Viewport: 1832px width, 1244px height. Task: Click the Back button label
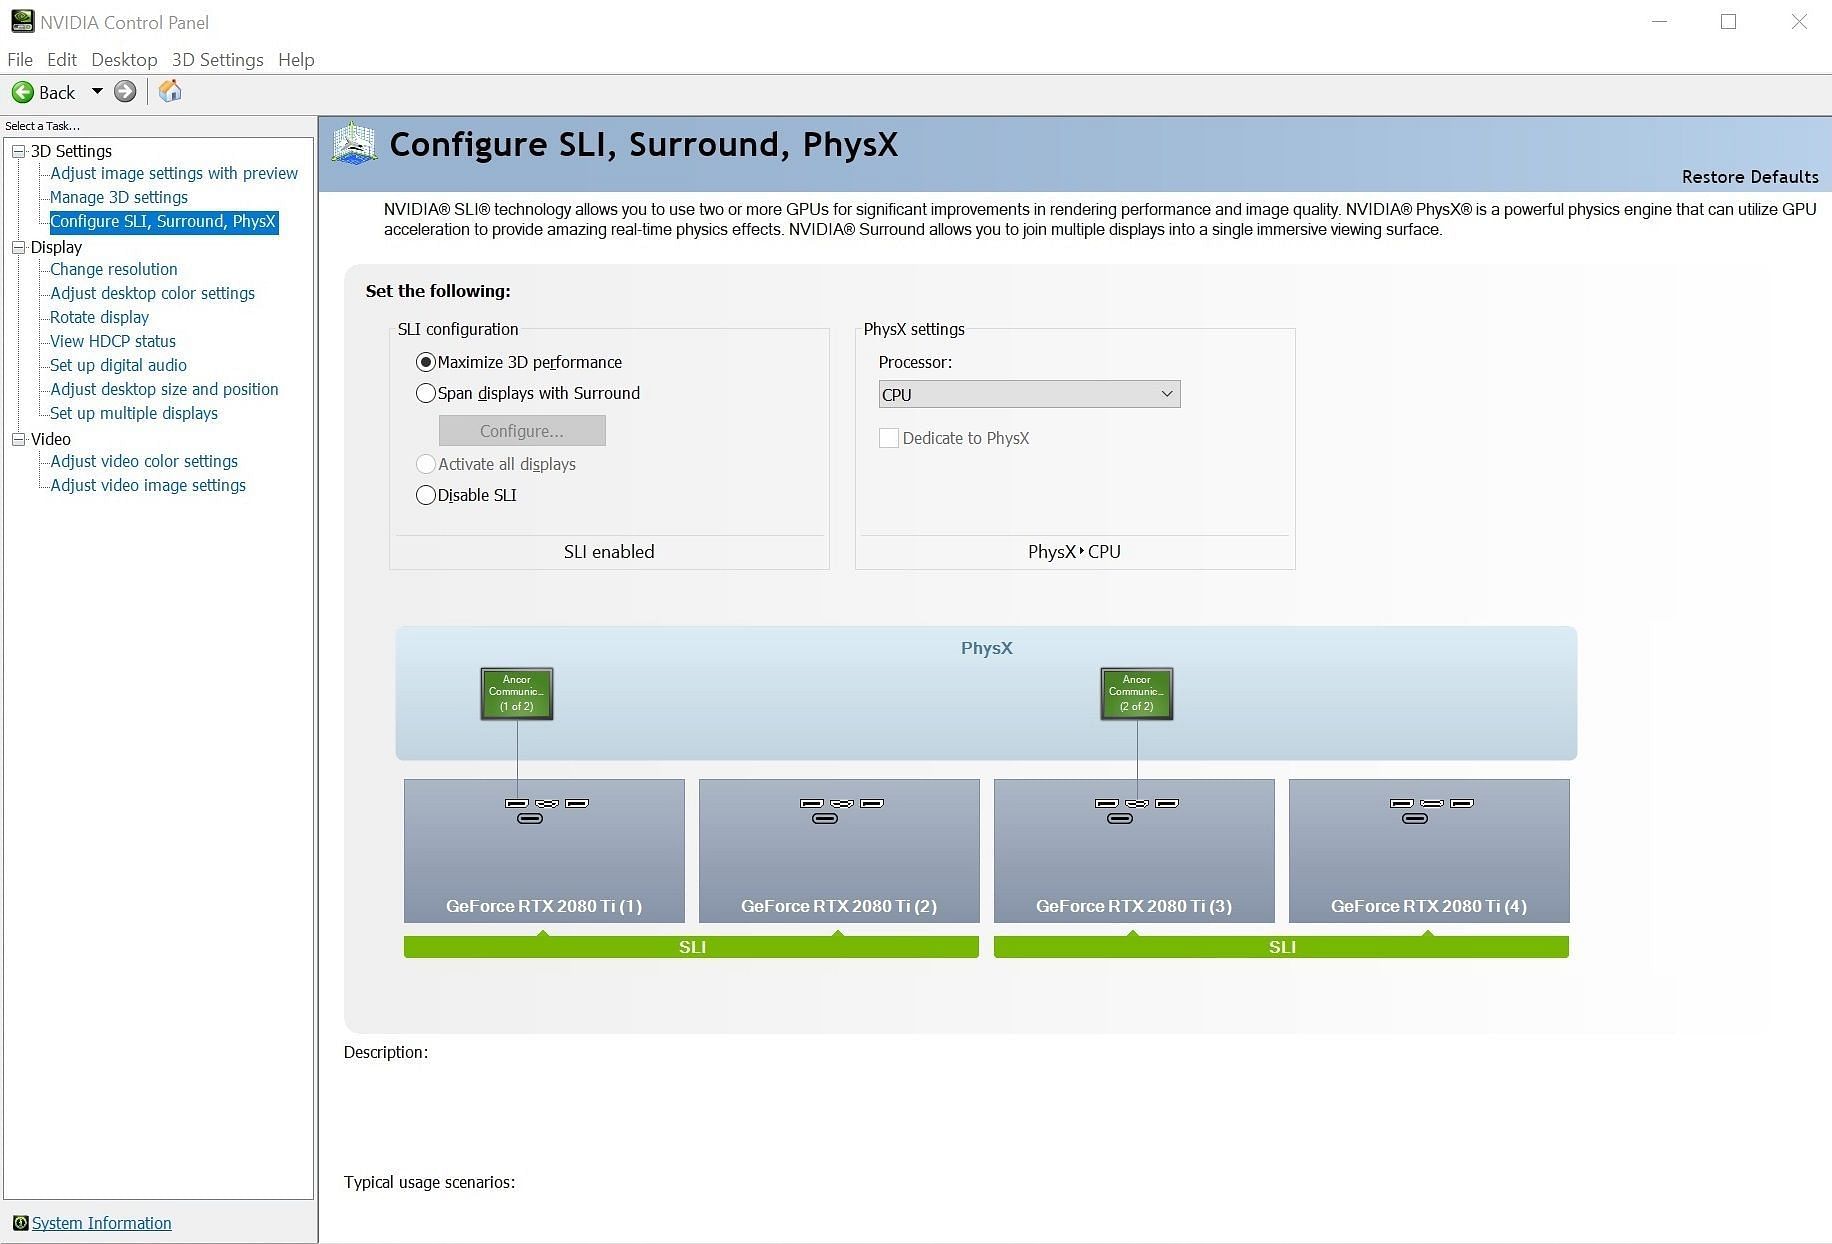pyautogui.click(x=57, y=92)
